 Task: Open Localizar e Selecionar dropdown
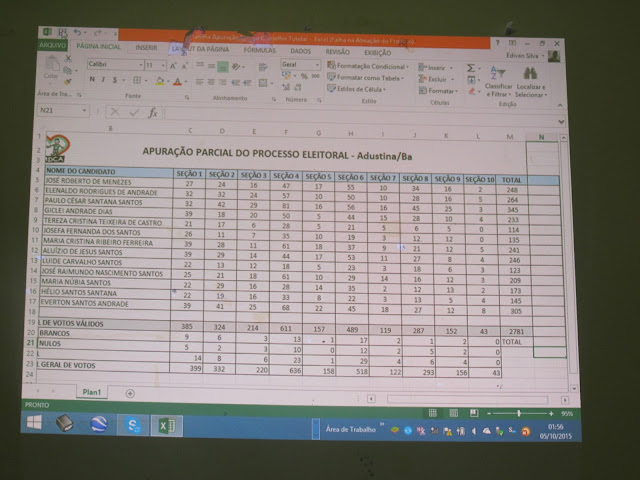(x=530, y=83)
